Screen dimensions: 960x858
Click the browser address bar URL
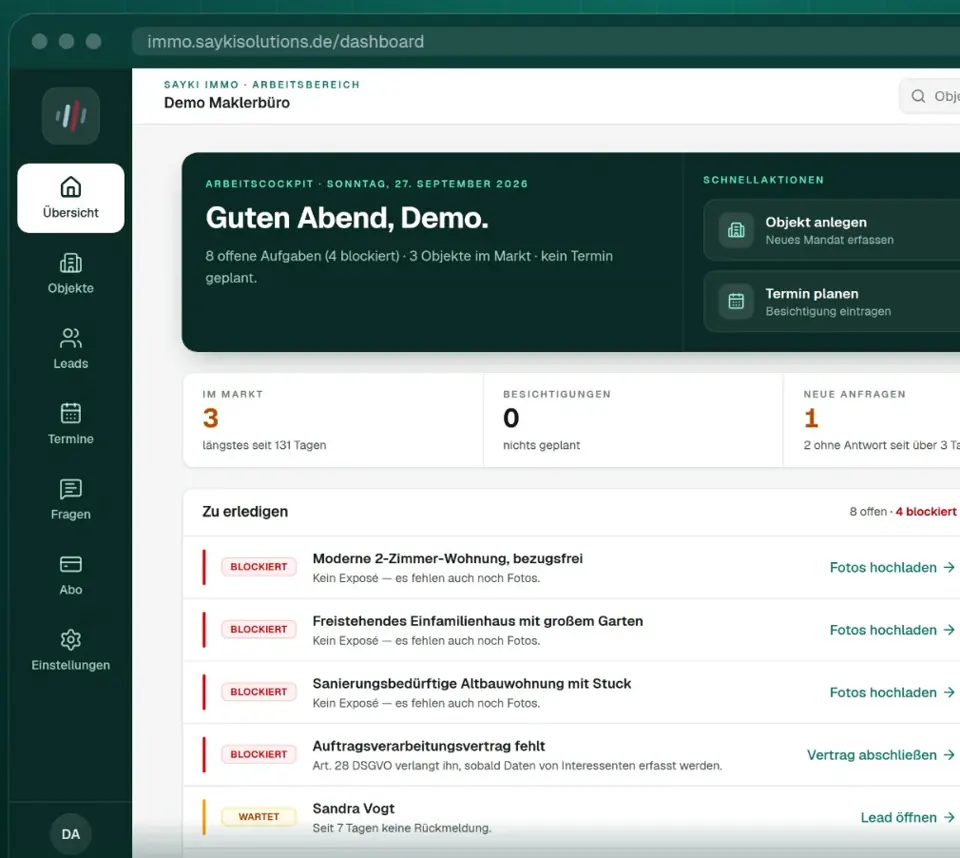pos(285,42)
